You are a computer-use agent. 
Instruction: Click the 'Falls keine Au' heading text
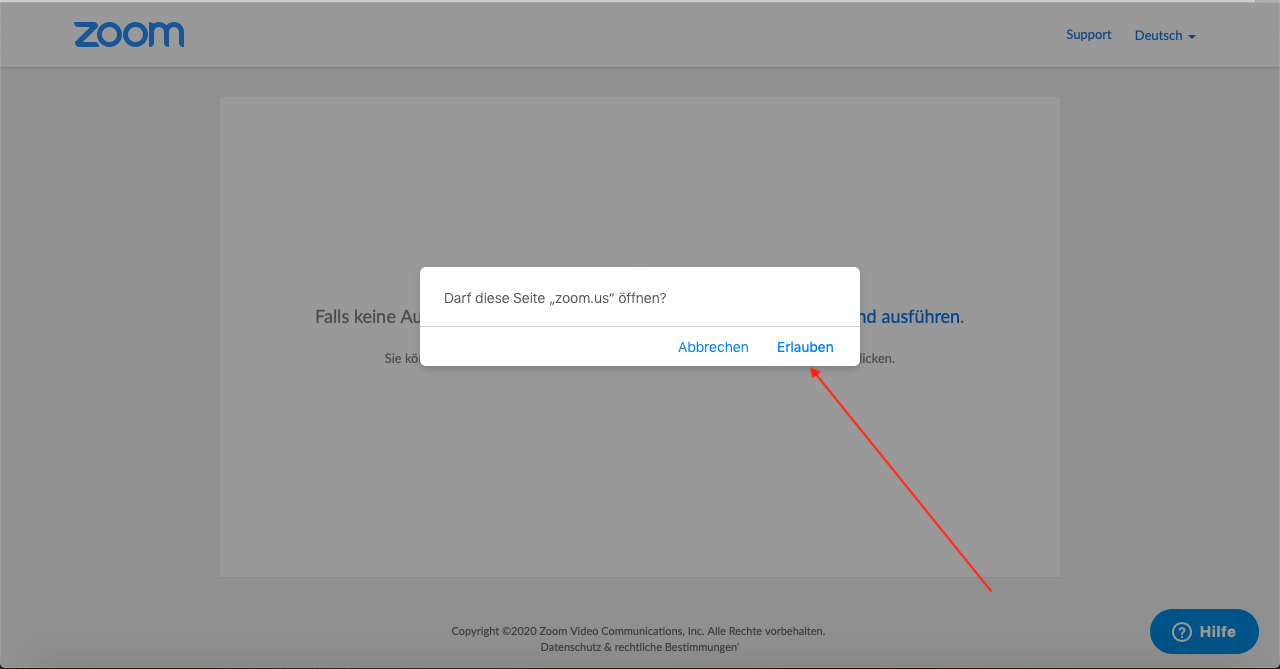(x=367, y=317)
